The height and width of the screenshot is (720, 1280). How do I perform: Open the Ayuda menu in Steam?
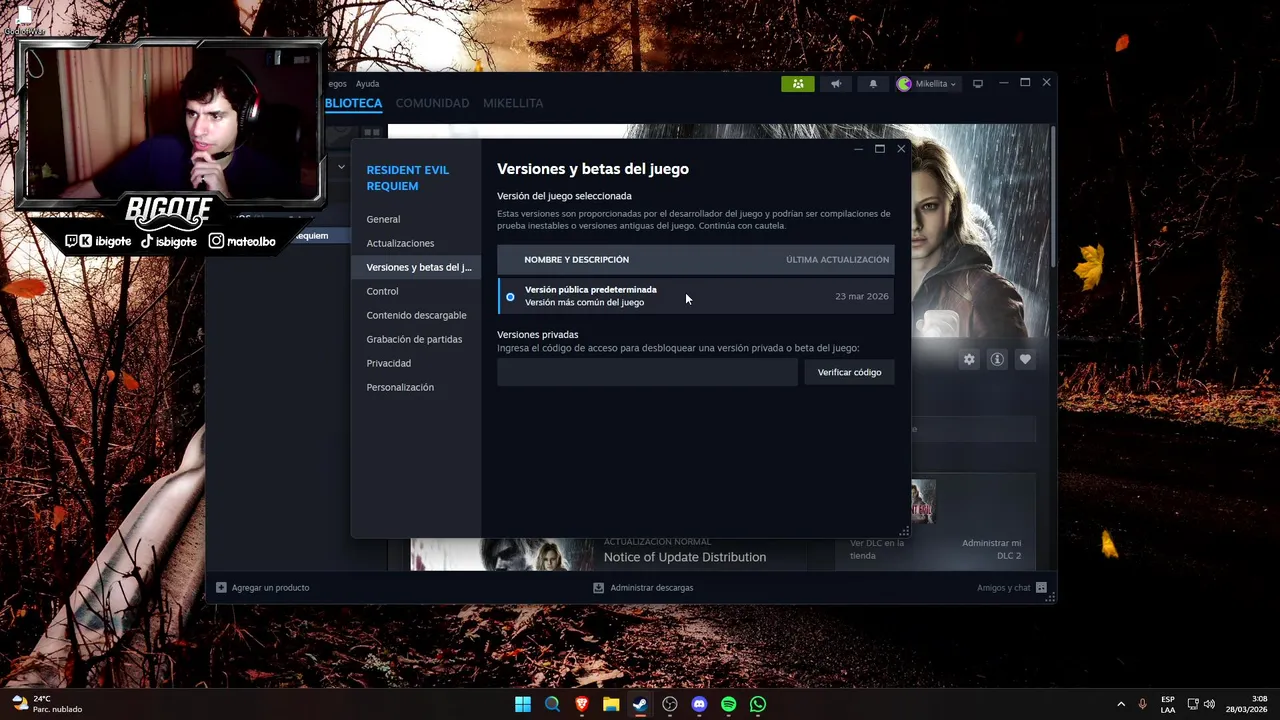[x=367, y=84]
